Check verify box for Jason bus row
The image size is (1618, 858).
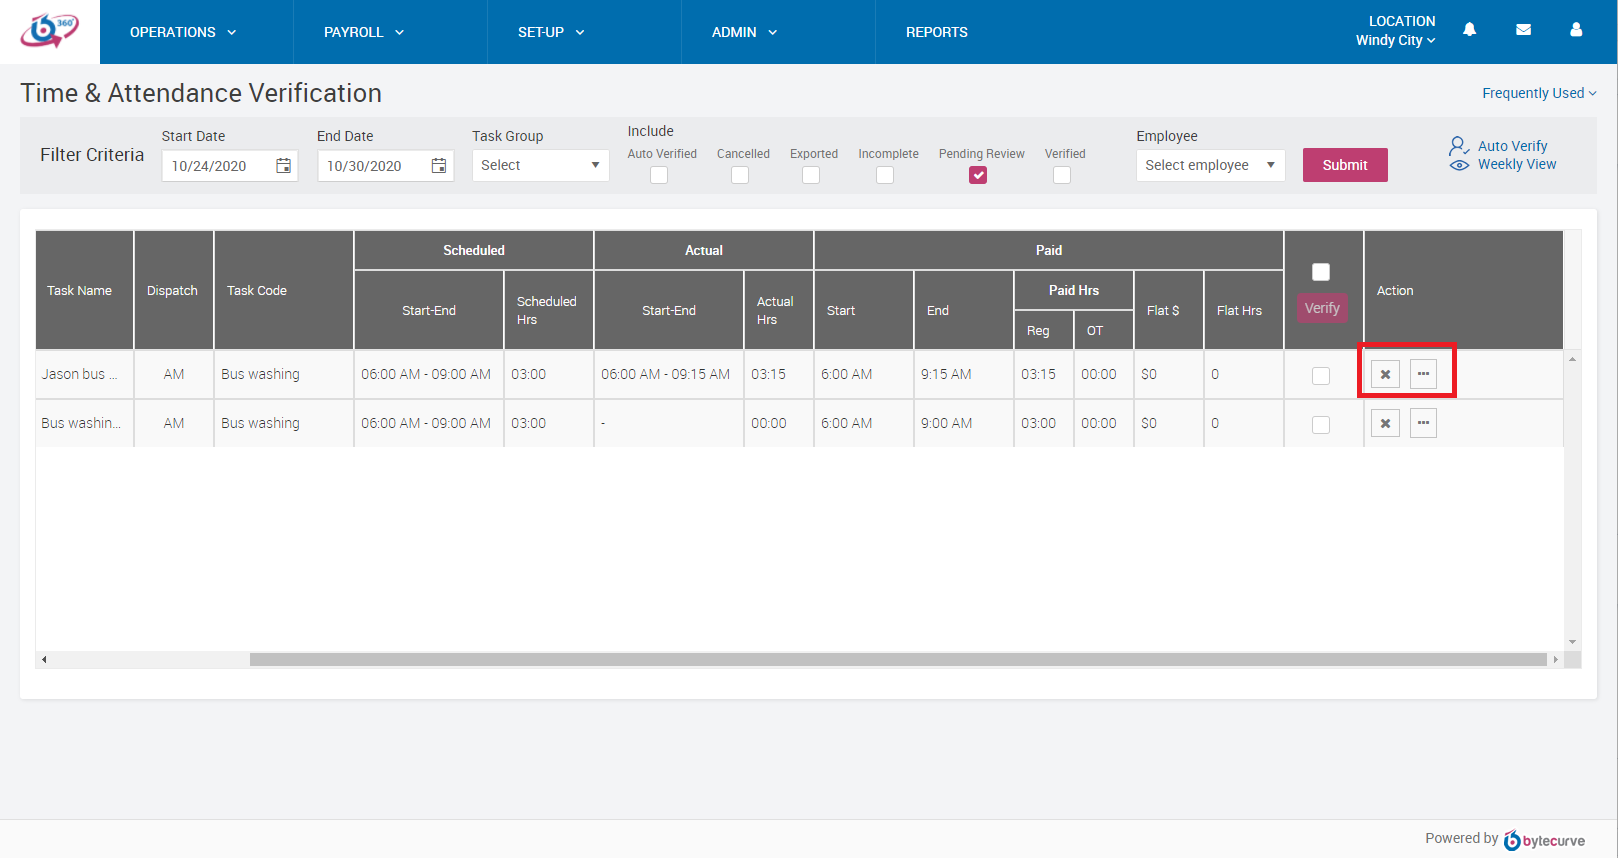tap(1321, 376)
